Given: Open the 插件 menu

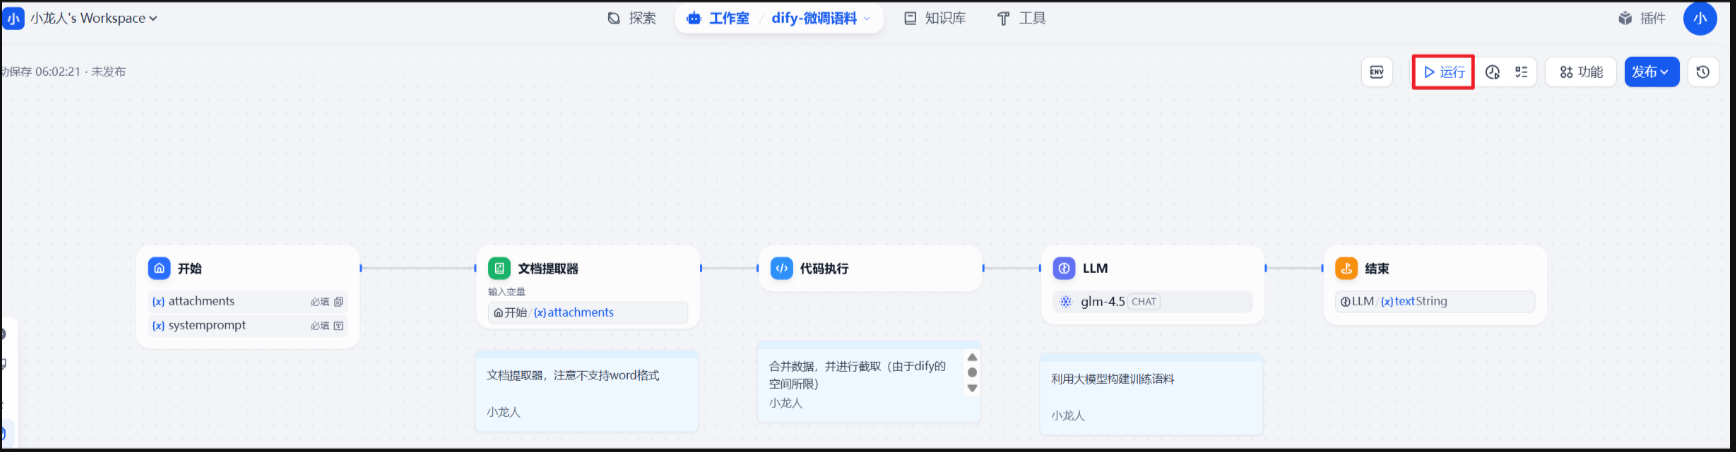Looking at the screenshot, I should click(1642, 18).
